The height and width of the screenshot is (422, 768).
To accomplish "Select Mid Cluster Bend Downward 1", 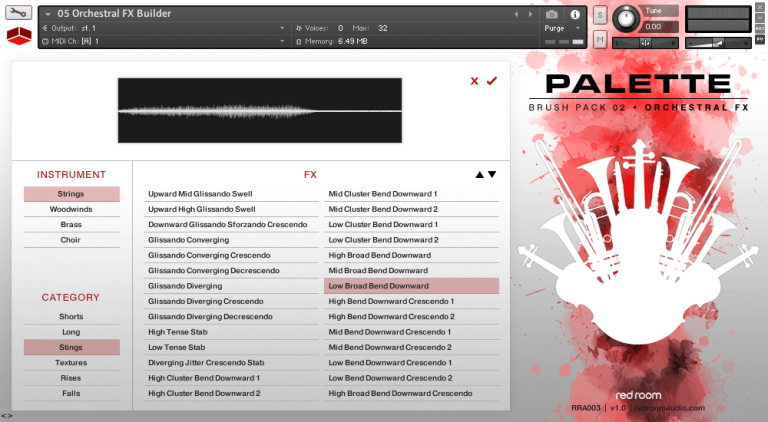I will (411, 194).
